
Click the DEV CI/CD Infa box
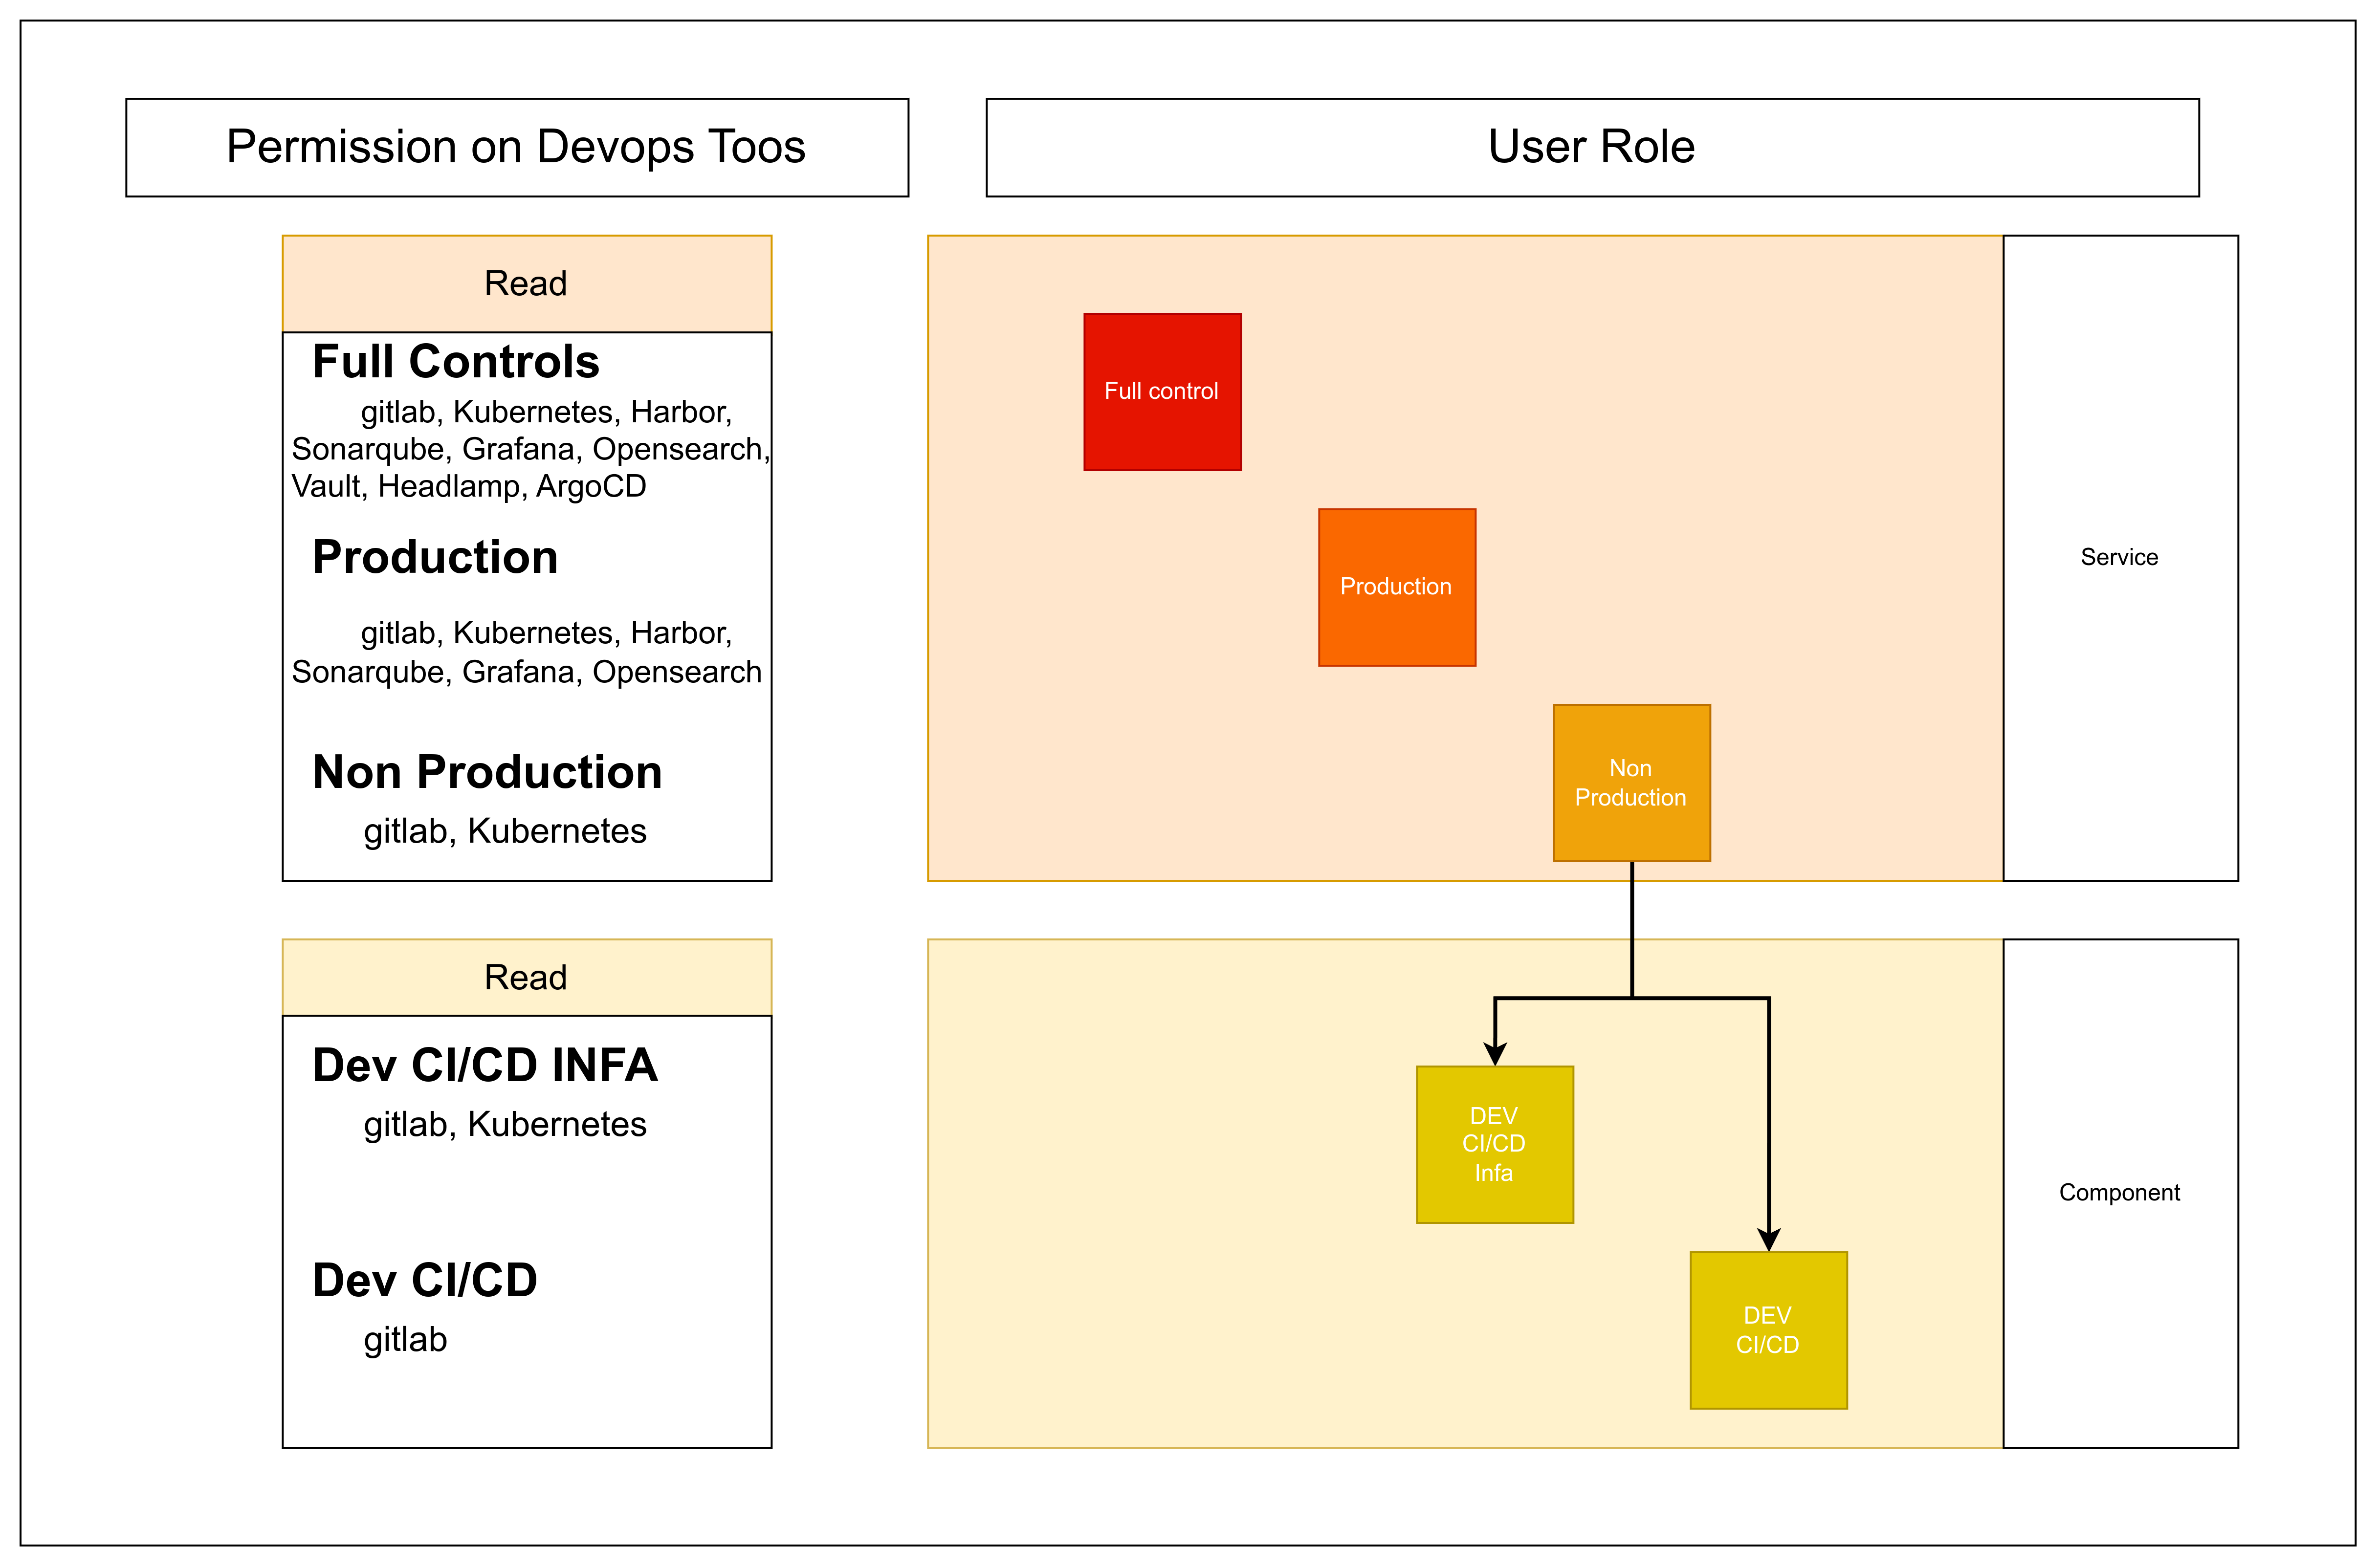coord(1495,1144)
